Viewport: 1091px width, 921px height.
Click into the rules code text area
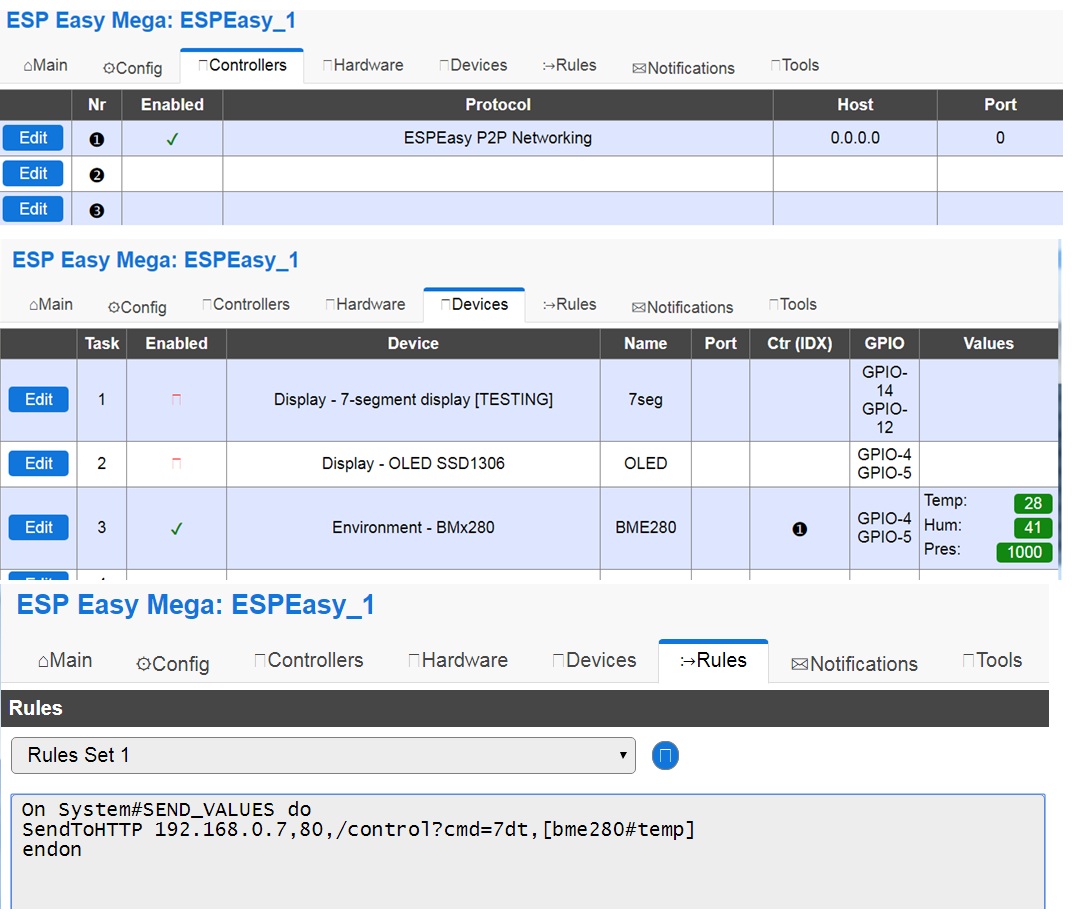pyautogui.click(x=528, y=851)
